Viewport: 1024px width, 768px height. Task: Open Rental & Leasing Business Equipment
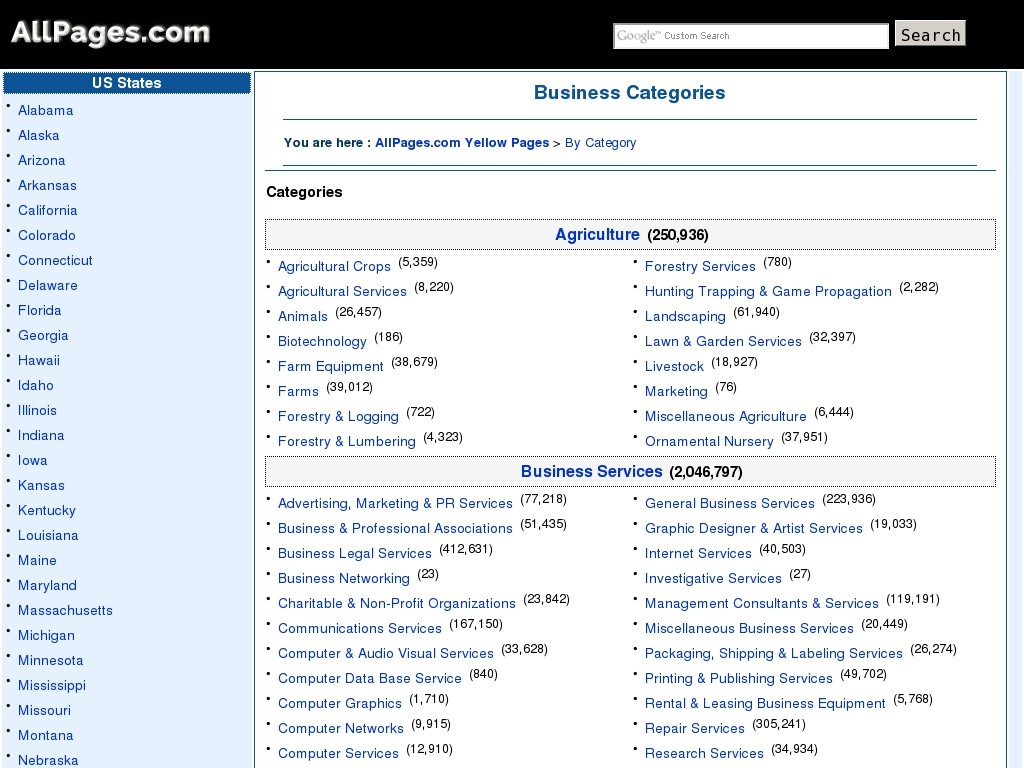click(765, 703)
